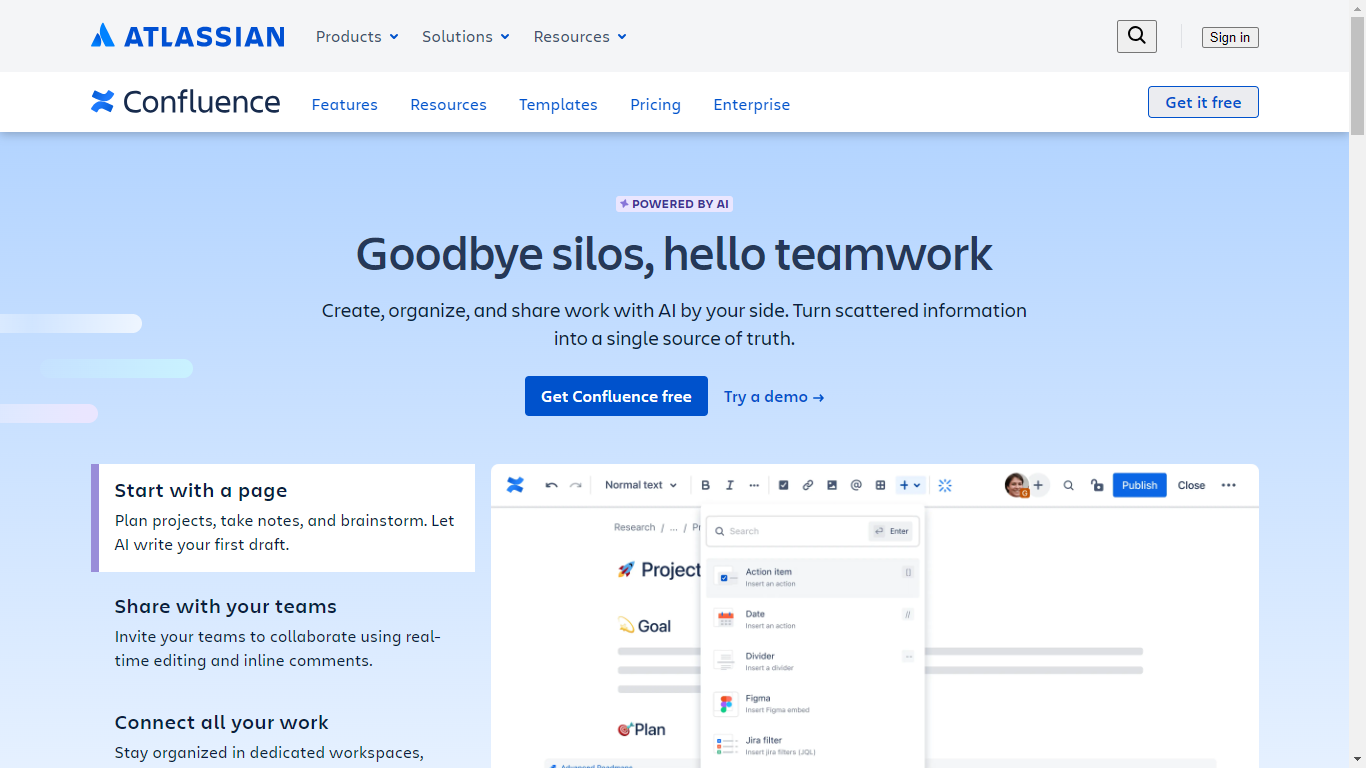
Task: Select the insert link icon
Action: coord(807,485)
